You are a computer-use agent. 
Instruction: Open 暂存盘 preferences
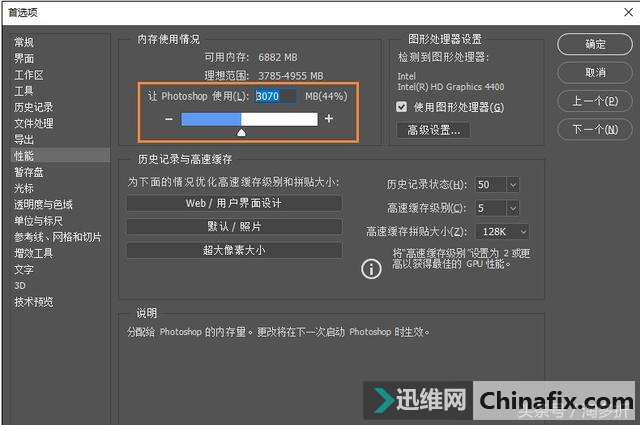pyautogui.click(x=29, y=172)
